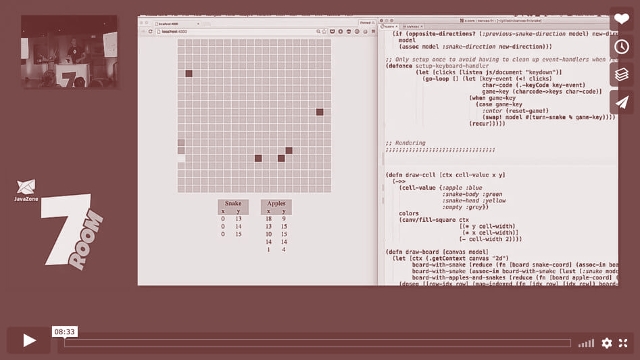Click the JavaZone logo
Image resolution: width=640 pixels, height=360 pixels.
pyautogui.click(x=26, y=190)
